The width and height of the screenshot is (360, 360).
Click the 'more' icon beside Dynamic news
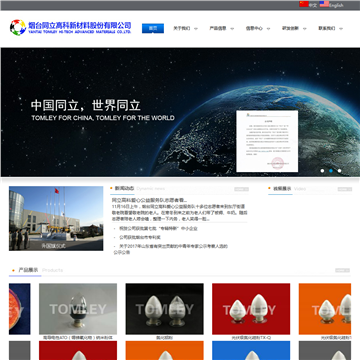coord(241,189)
